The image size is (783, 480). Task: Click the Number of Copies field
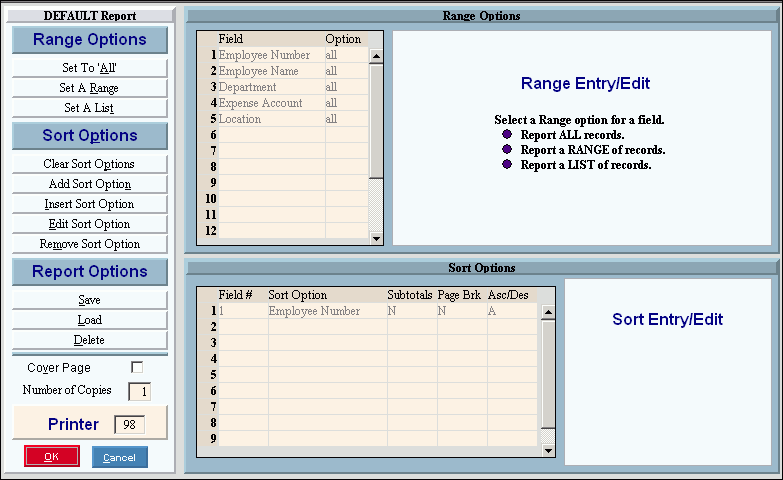(x=139, y=391)
